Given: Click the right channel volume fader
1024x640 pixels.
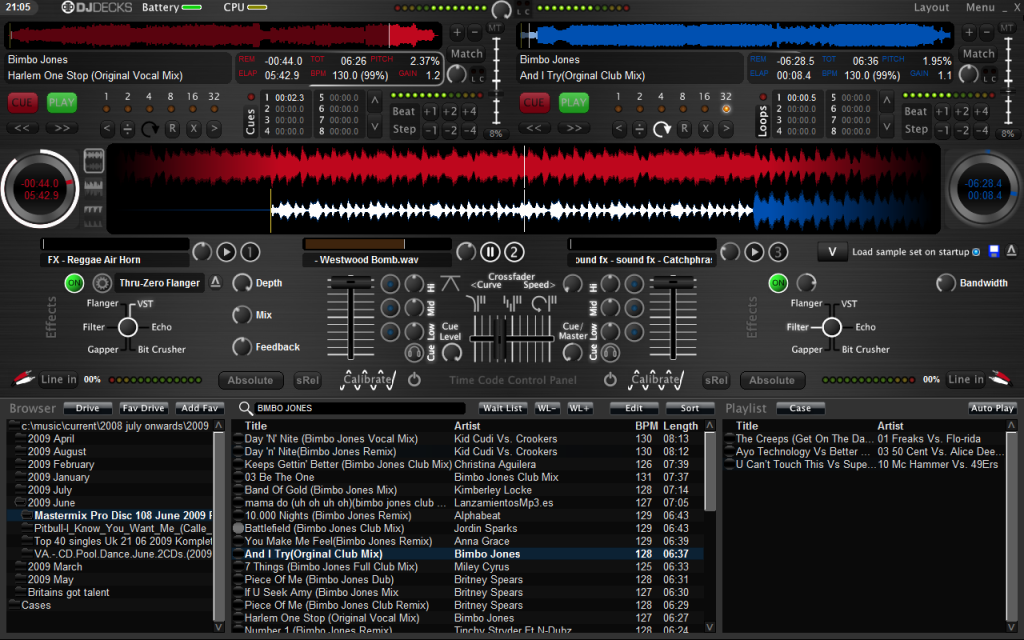Looking at the screenshot, I should (x=673, y=281).
